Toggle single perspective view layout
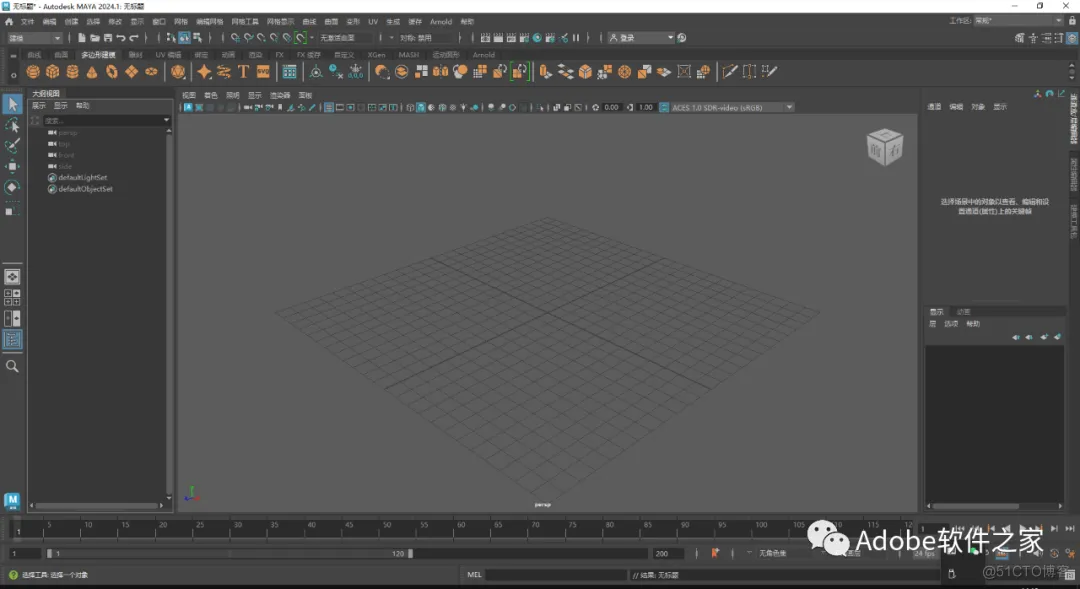This screenshot has height=589, width=1080. (x=12, y=277)
